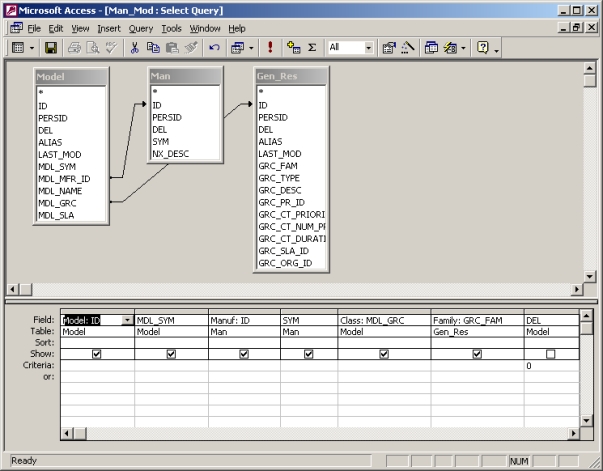Click the diagram pane scroll down arrow

pos(589,276)
